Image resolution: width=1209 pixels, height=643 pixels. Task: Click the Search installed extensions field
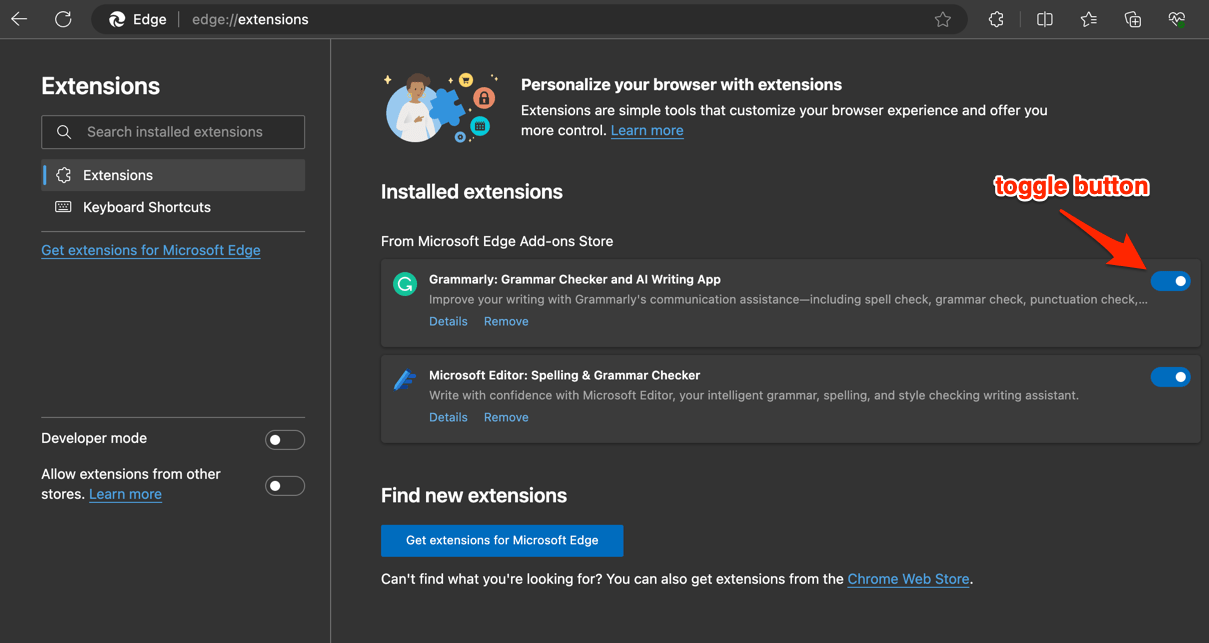click(174, 132)
